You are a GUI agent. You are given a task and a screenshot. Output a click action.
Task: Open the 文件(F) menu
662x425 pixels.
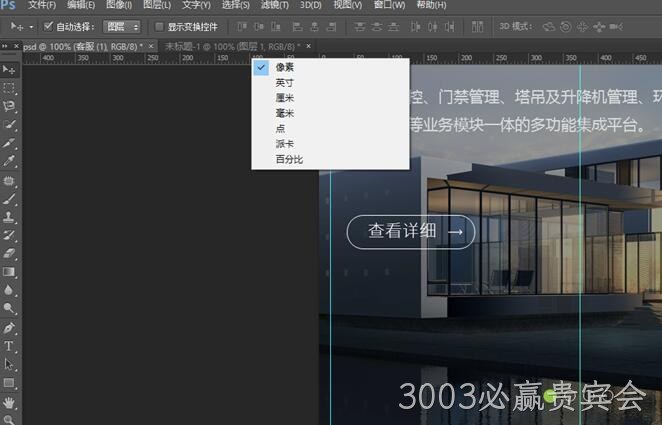pyautogui.click(x=42, y=5)
